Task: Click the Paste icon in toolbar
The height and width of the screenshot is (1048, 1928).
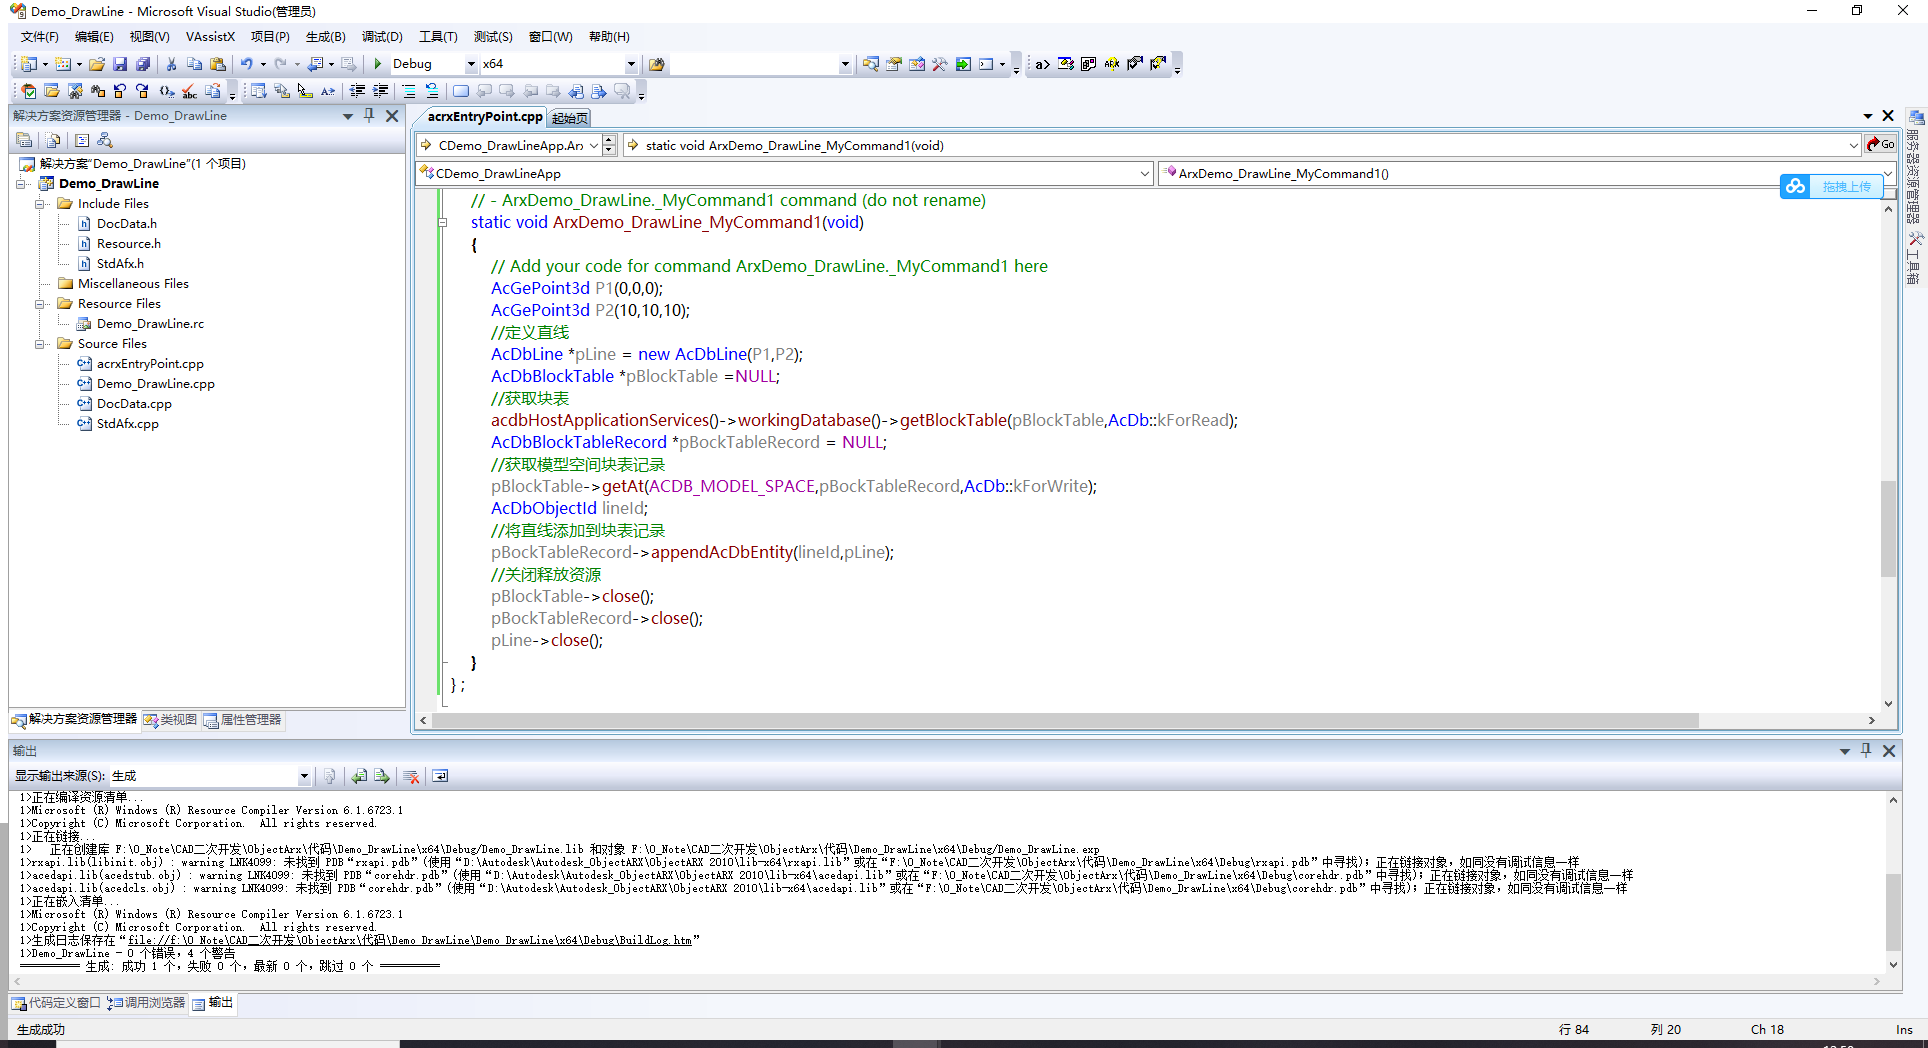Action: coord(217,64)
